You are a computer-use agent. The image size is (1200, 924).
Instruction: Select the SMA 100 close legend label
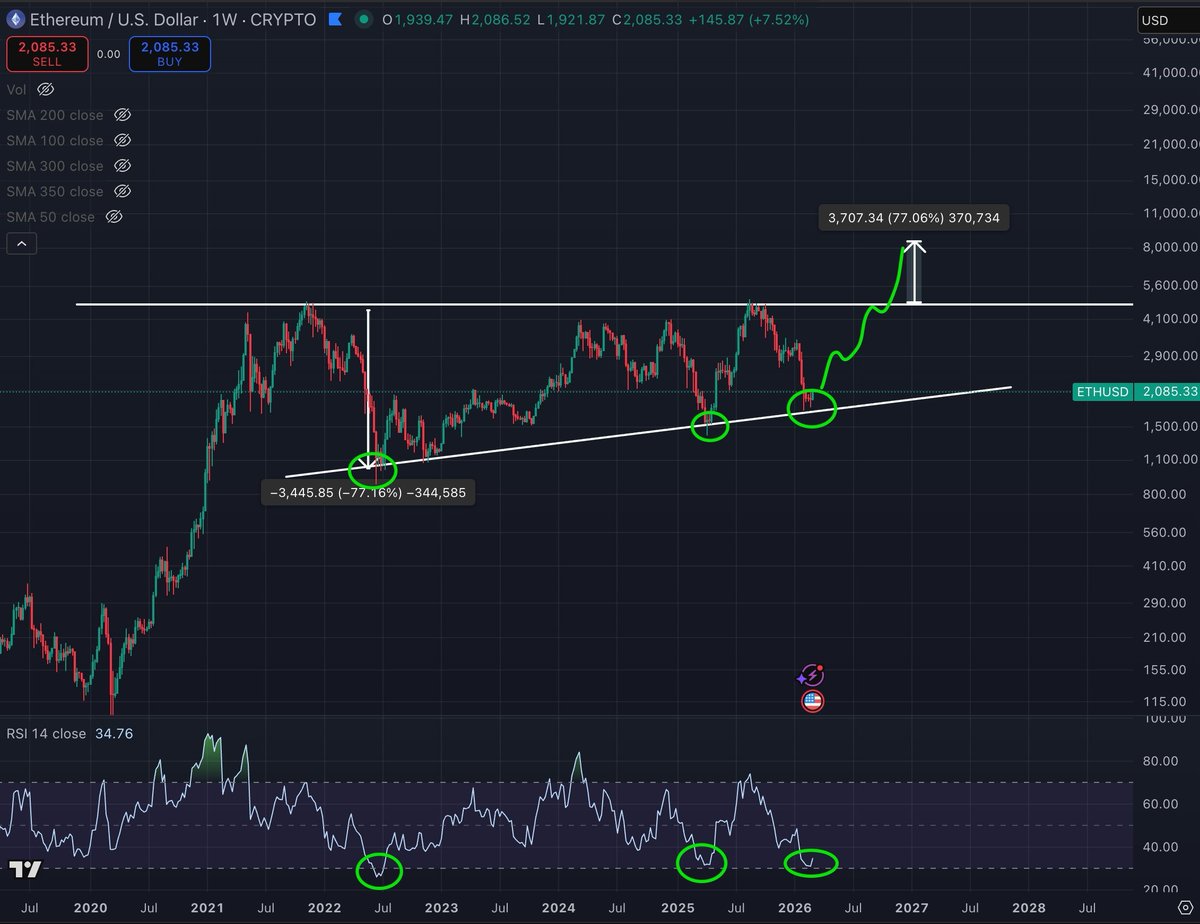coord(55,141)
